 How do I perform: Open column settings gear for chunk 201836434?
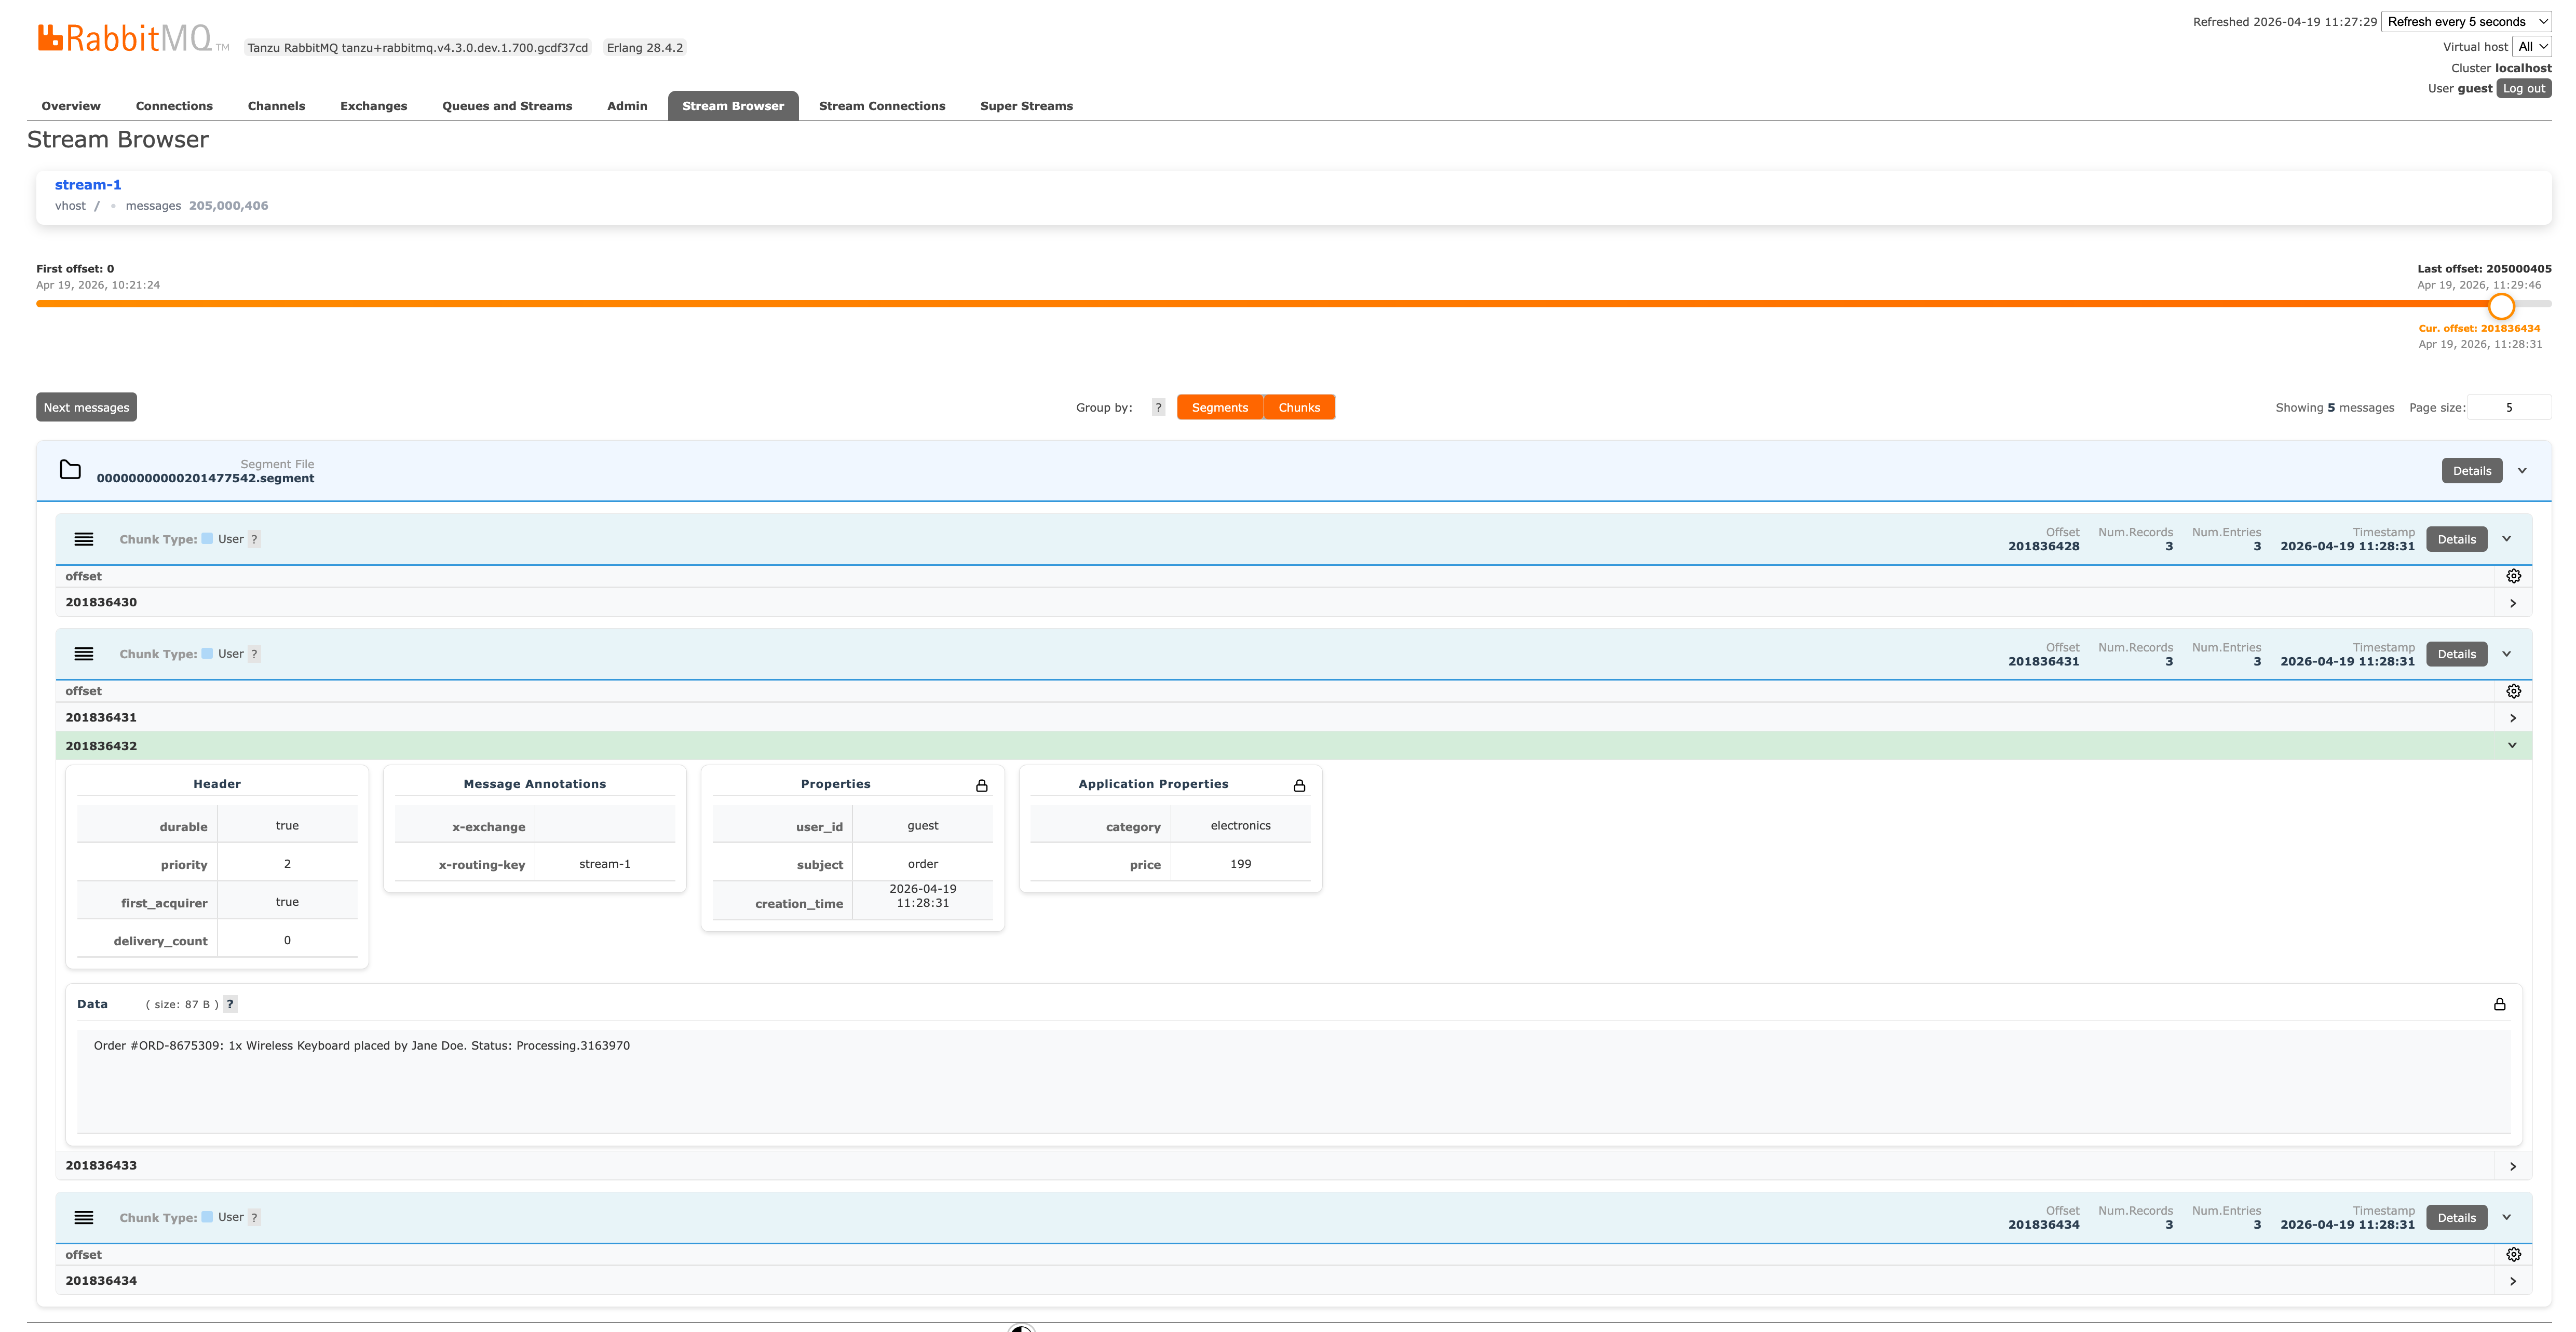click(2513, 1255)
